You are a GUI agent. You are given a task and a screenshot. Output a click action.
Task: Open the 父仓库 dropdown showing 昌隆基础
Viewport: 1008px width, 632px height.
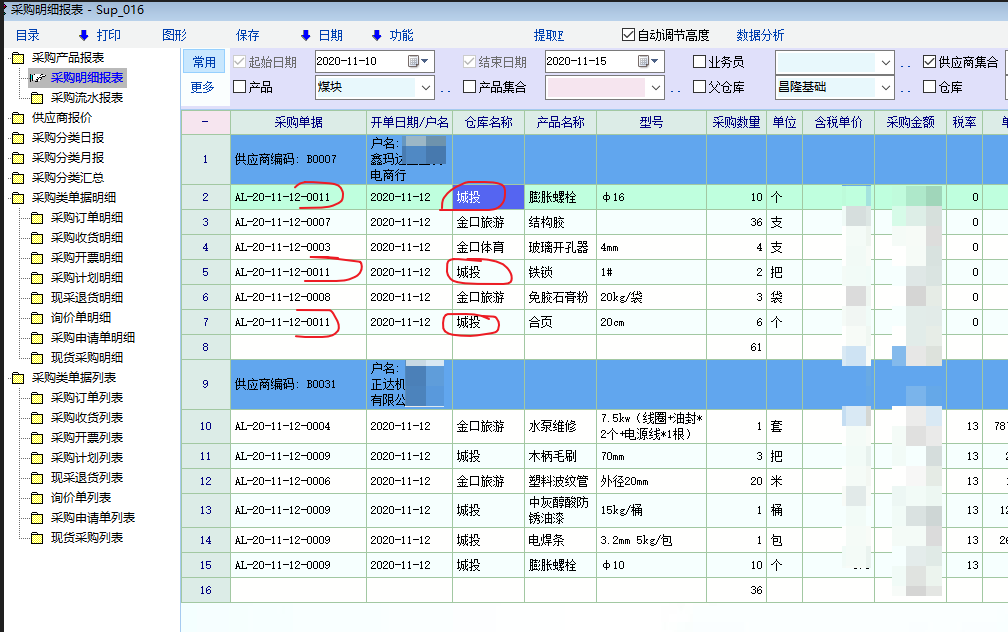(x=884, y=88)
